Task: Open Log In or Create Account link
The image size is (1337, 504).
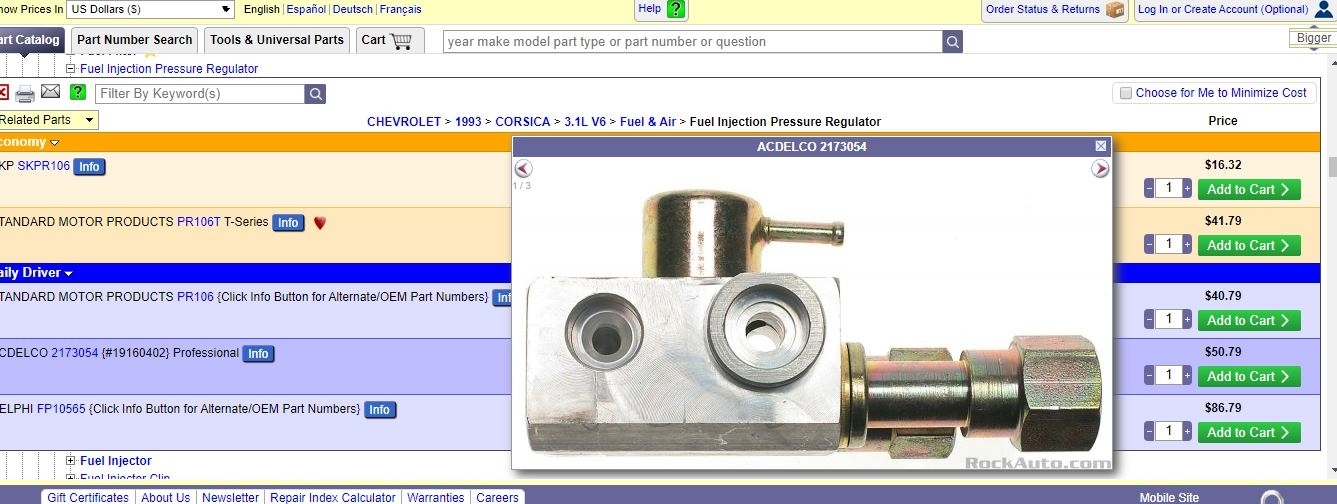Action: [1223, 9]
